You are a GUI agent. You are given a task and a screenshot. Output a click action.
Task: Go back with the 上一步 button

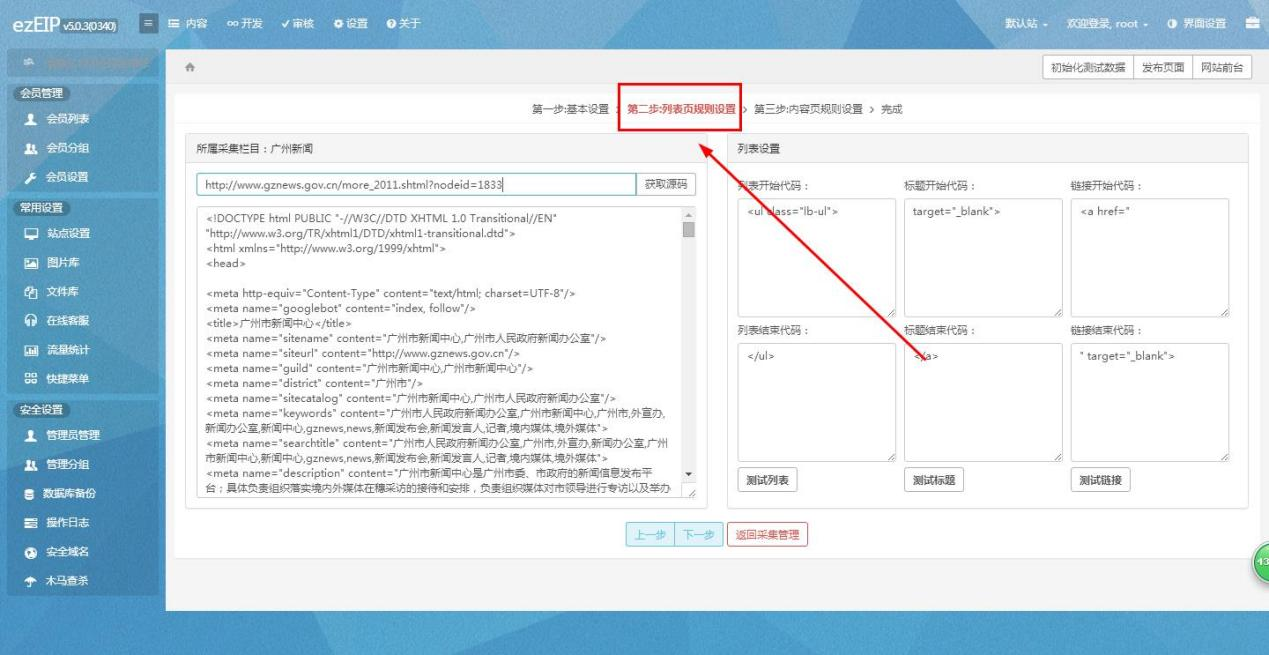tap(649, 535)
